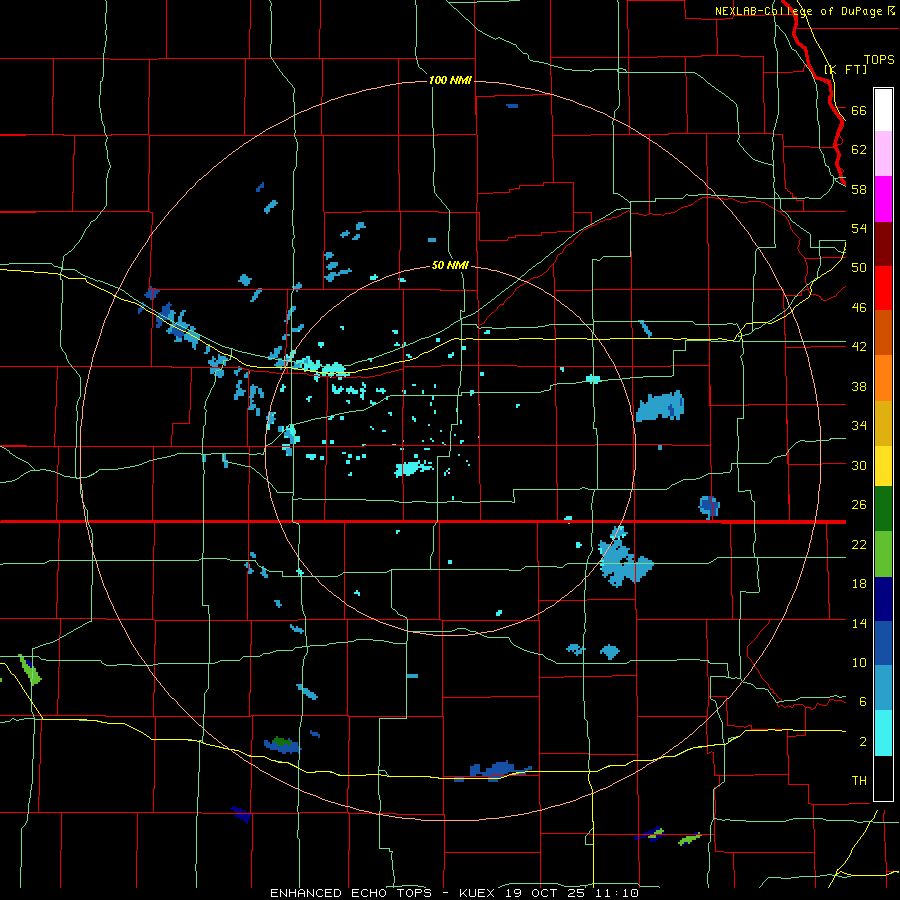Click the dark red legend swatch
Screen dimensions: 900x900
click(883, 243)
